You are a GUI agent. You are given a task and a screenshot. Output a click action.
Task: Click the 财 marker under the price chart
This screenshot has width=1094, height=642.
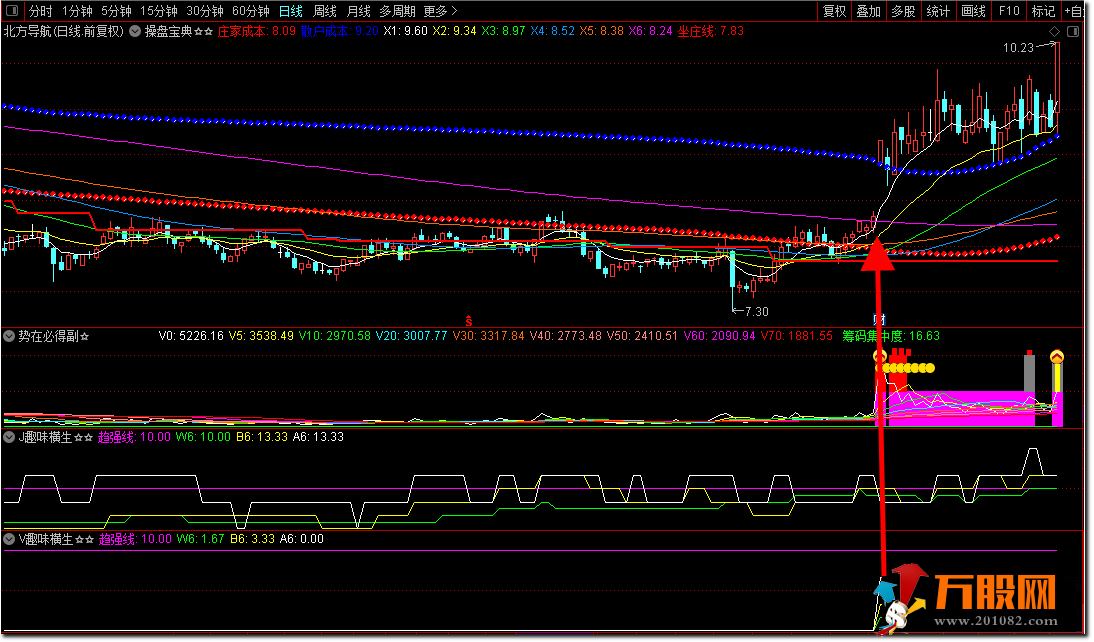coord(879,320)
